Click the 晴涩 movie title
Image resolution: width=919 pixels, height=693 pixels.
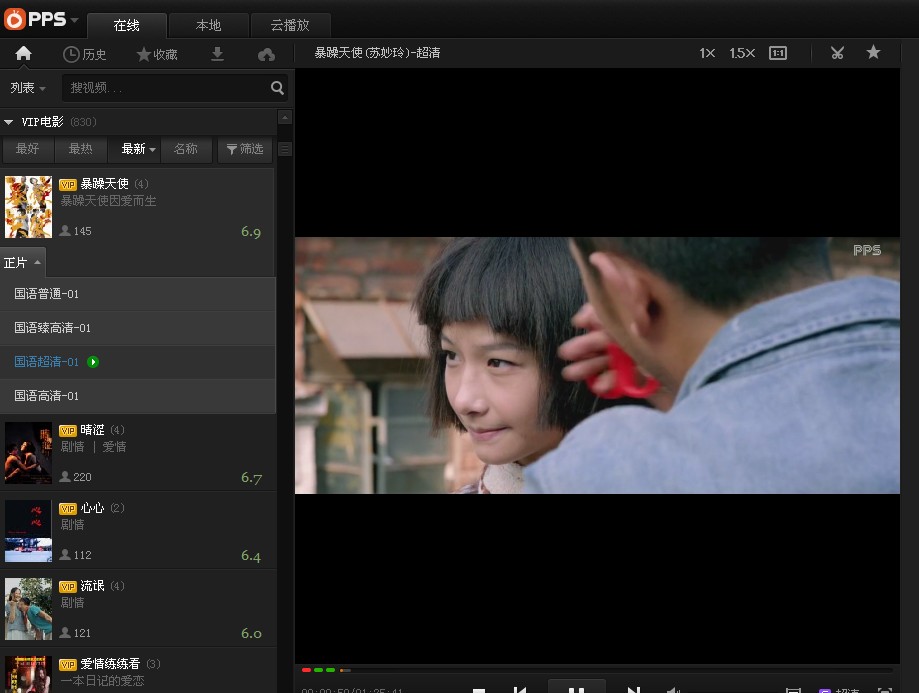[x=92, y=430]
